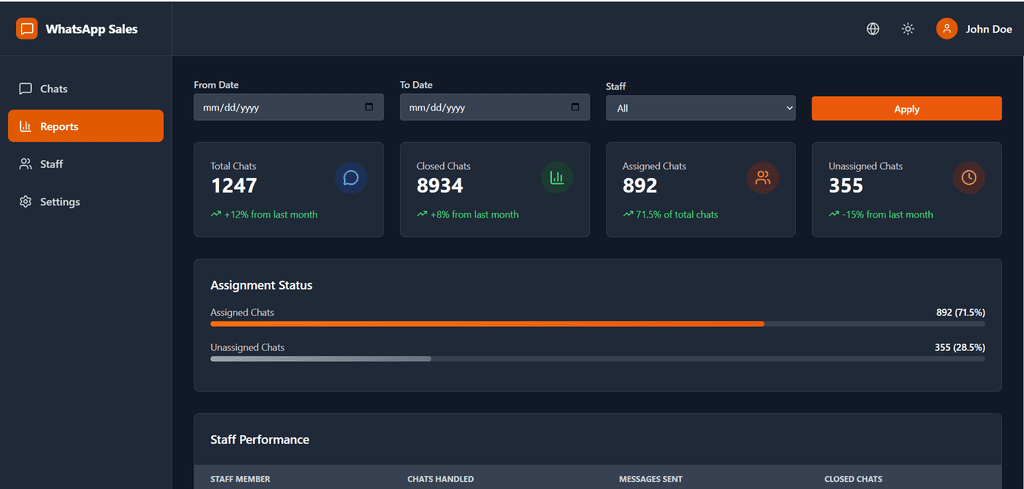Open the To Date calendar picker
This screenshot has width=1024, height=489.
click(575, 107)
